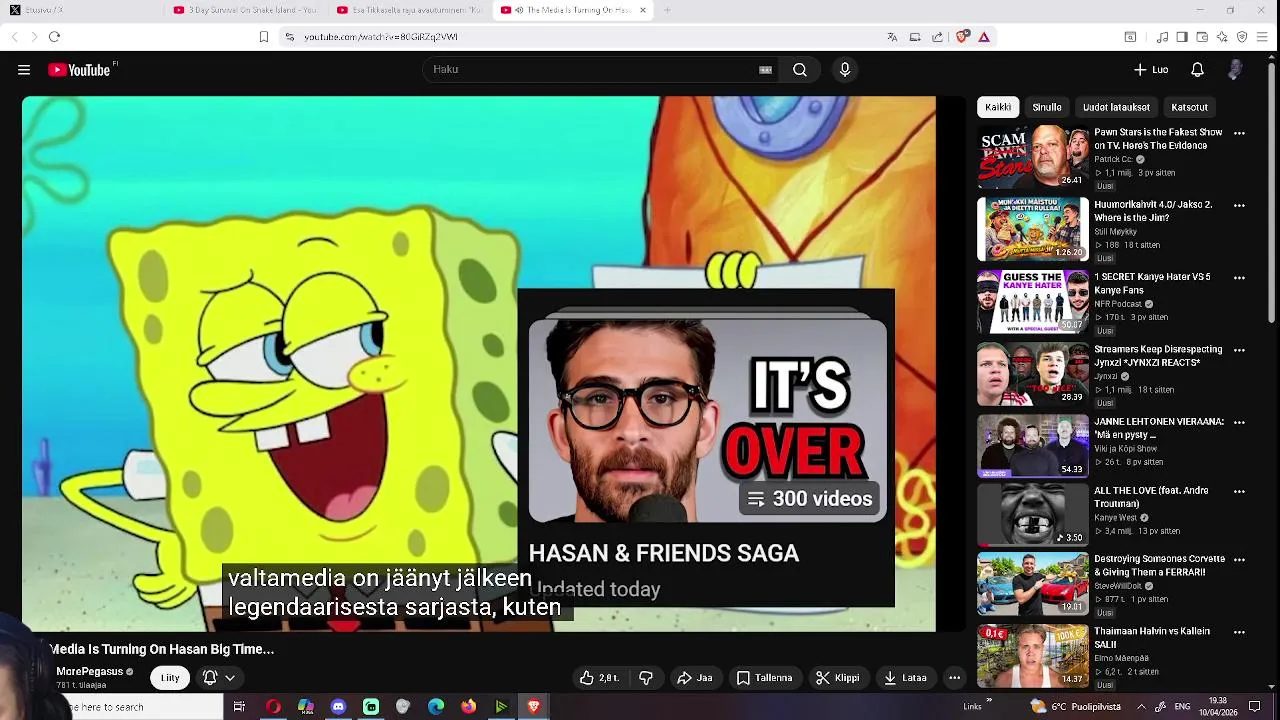This screenshot has height=720, width=1280.
Task: Download the video with Lataa
Action: pyautogui.click(x=905, y=678)
